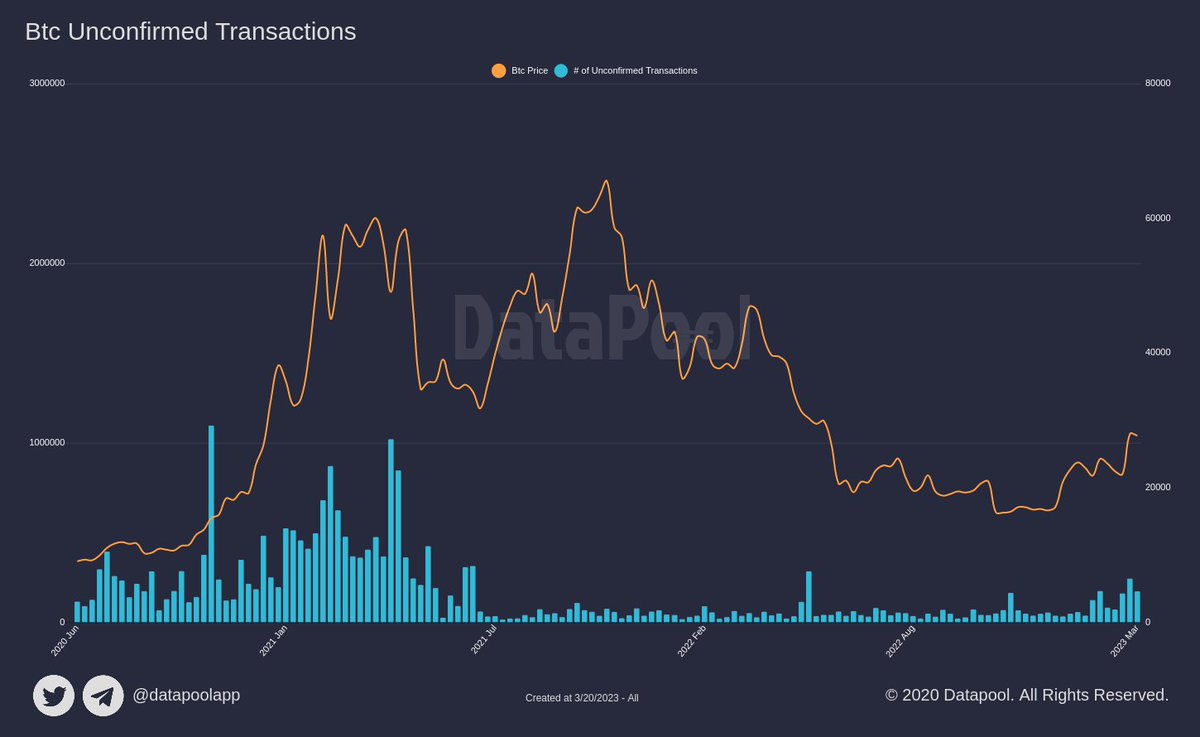Click the 2021 Jul x-axis label
This screenshot has width=1200, height=737.
pos(484,641)
